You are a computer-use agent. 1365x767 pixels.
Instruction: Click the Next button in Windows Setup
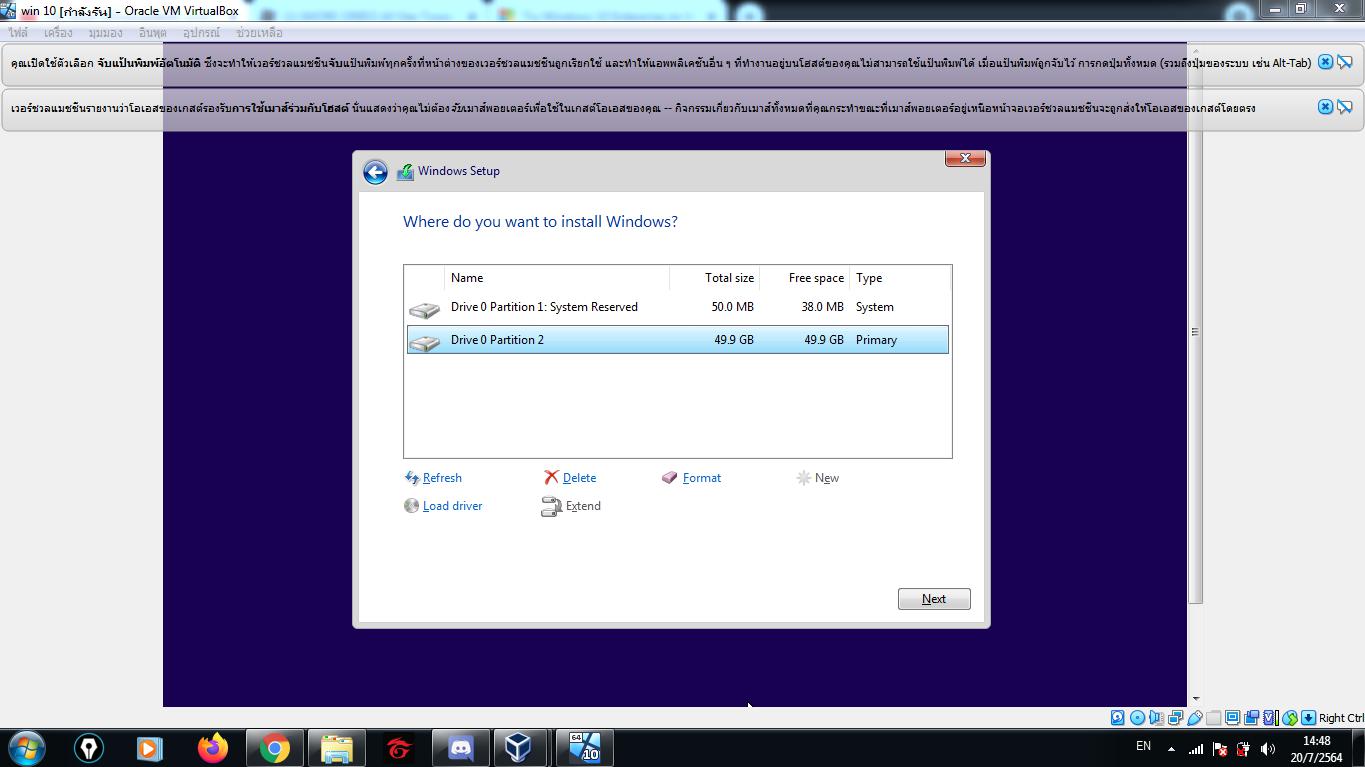tap(934, 599)
